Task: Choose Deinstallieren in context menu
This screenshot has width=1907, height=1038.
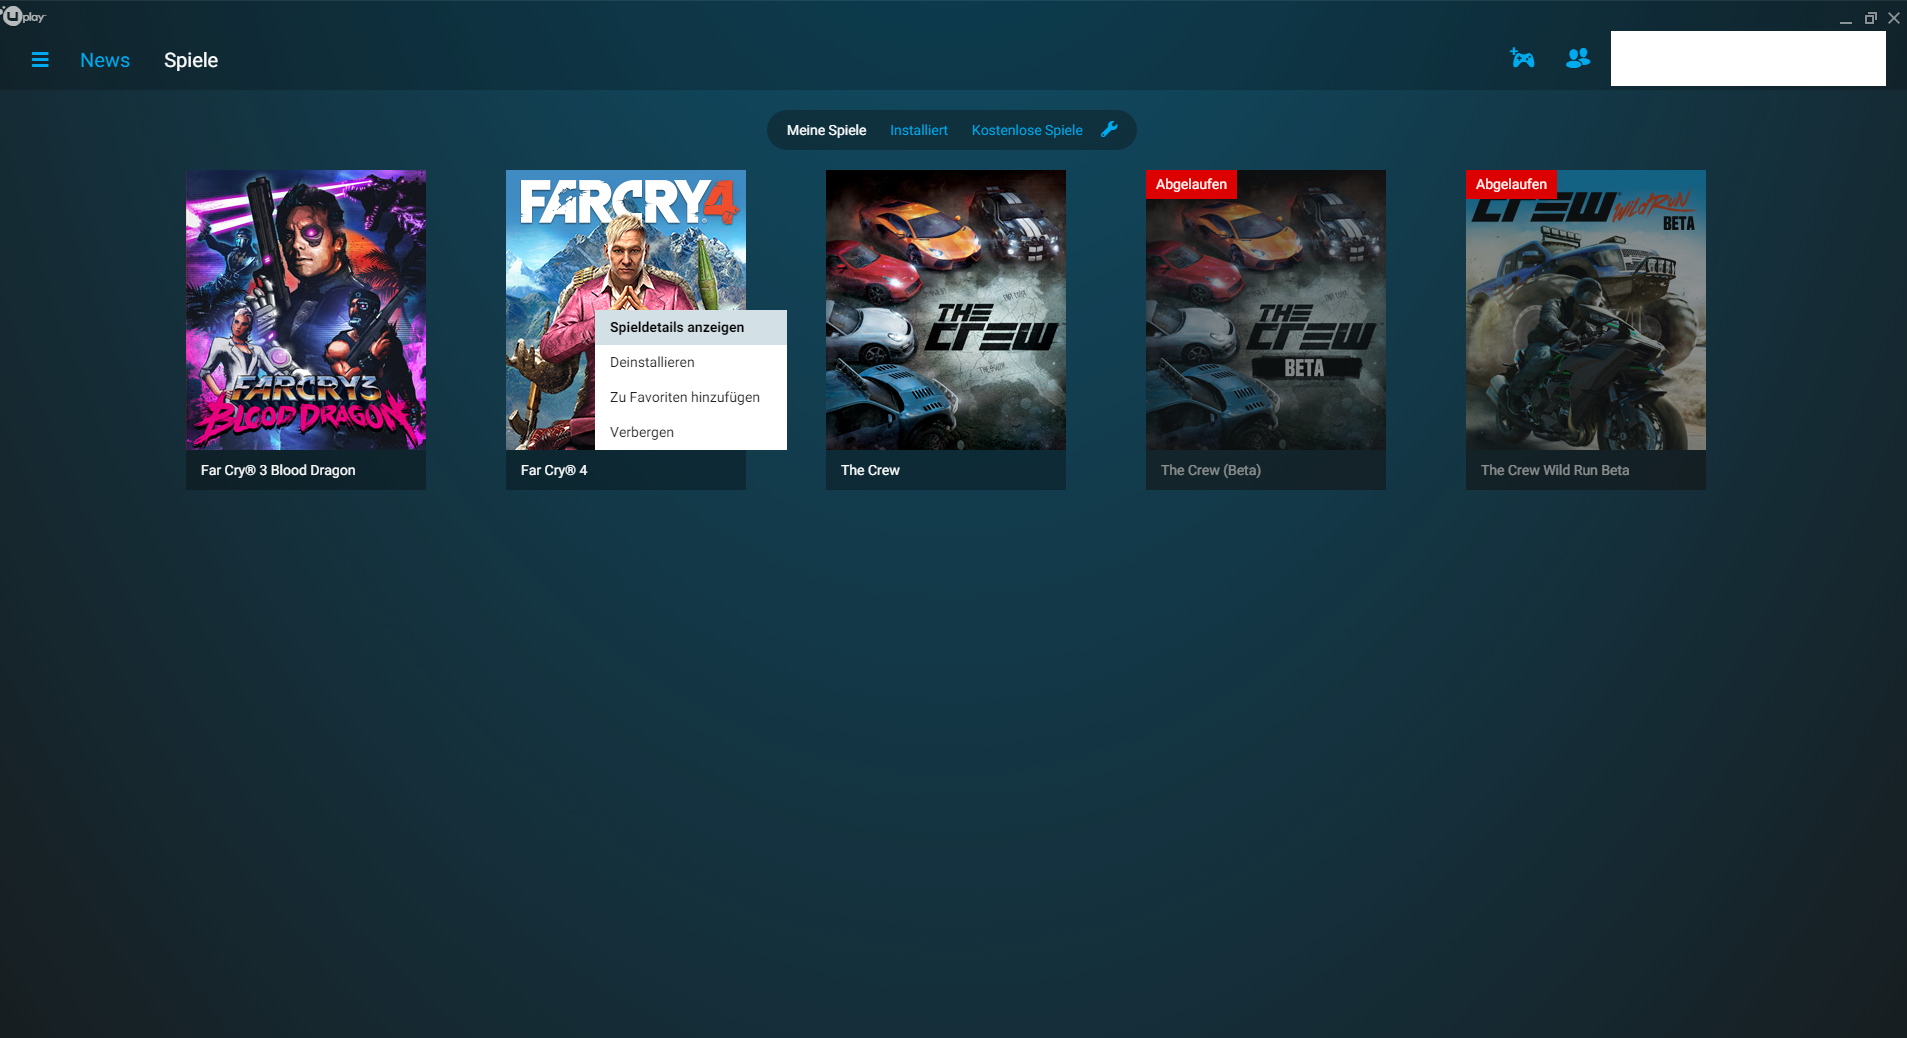Action: pos(691,362)
